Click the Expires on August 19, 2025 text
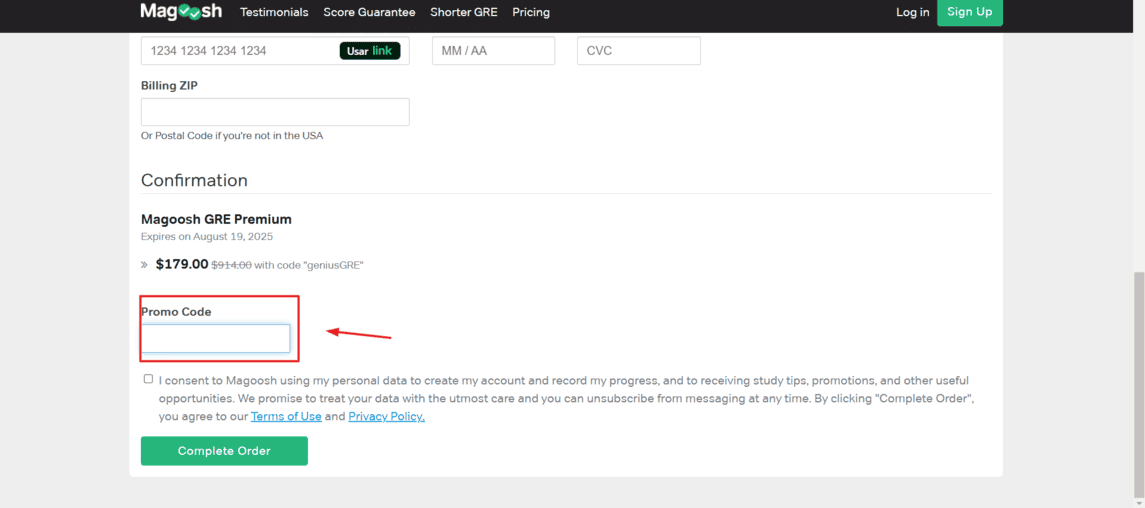 [x=207, y=236]
